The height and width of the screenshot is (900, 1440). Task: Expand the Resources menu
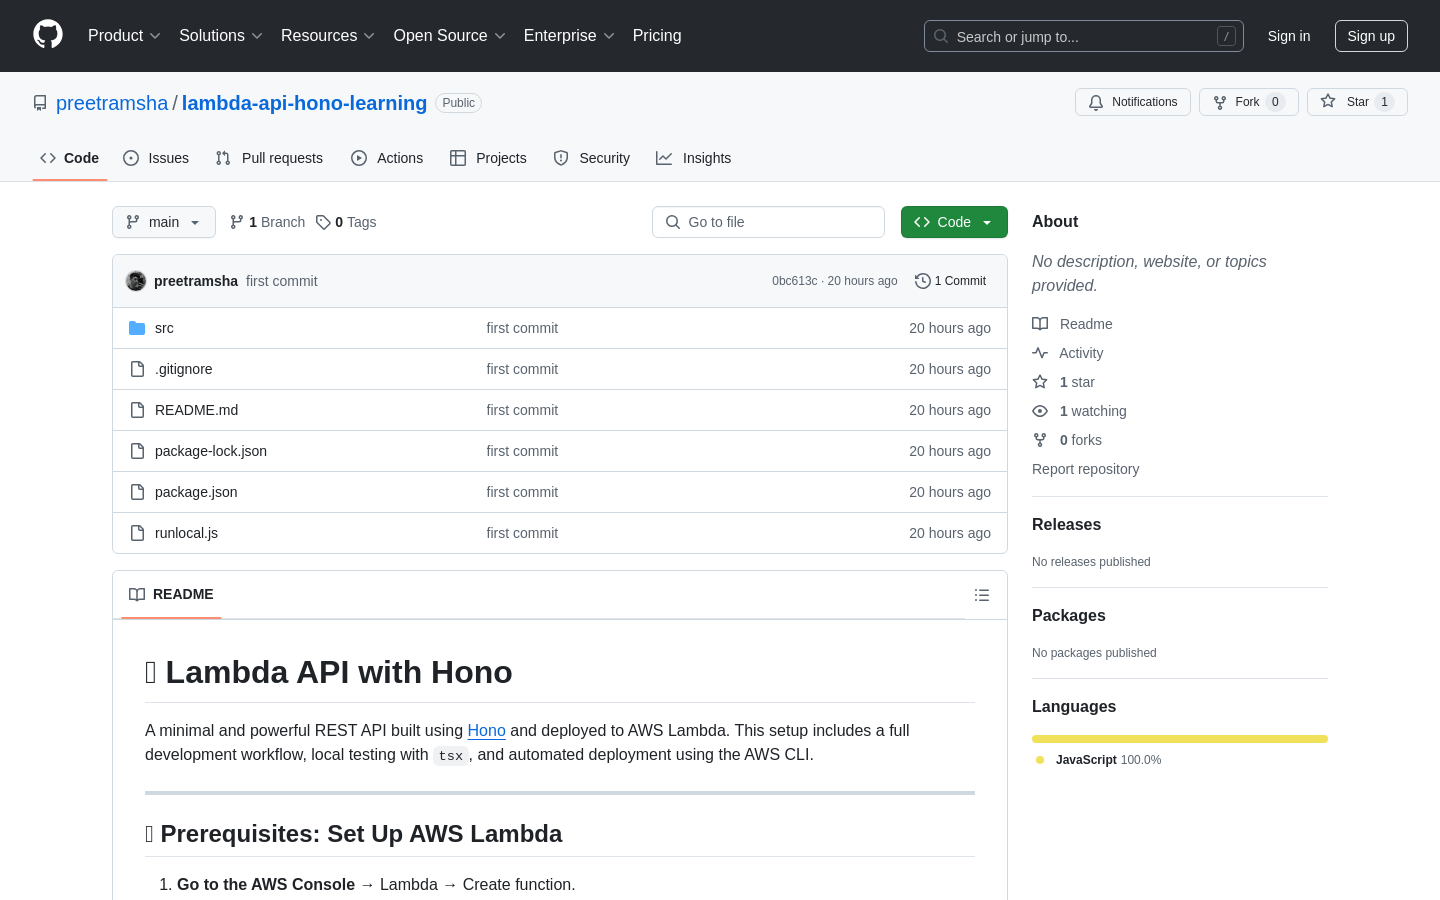point(328,35)
